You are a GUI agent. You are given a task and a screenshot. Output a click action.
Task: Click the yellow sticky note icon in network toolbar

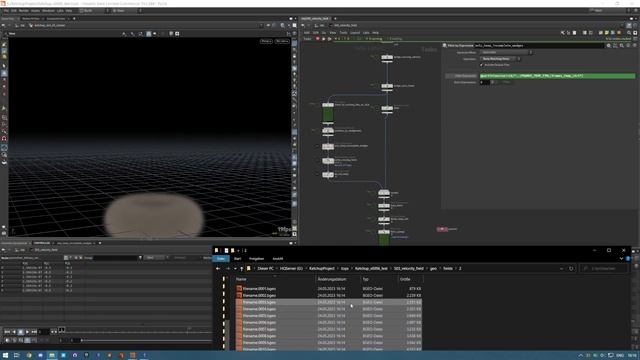click(x=607, y=33)
